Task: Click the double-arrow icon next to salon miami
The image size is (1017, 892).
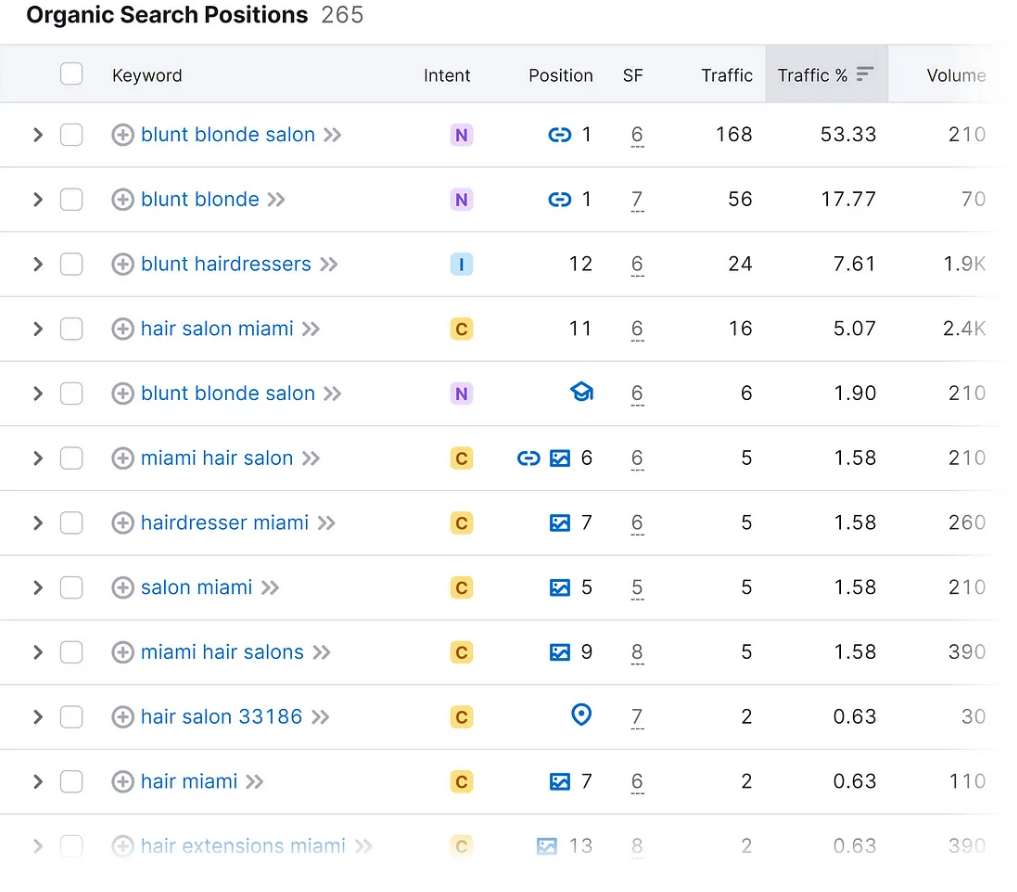Action: coord(270,588)
